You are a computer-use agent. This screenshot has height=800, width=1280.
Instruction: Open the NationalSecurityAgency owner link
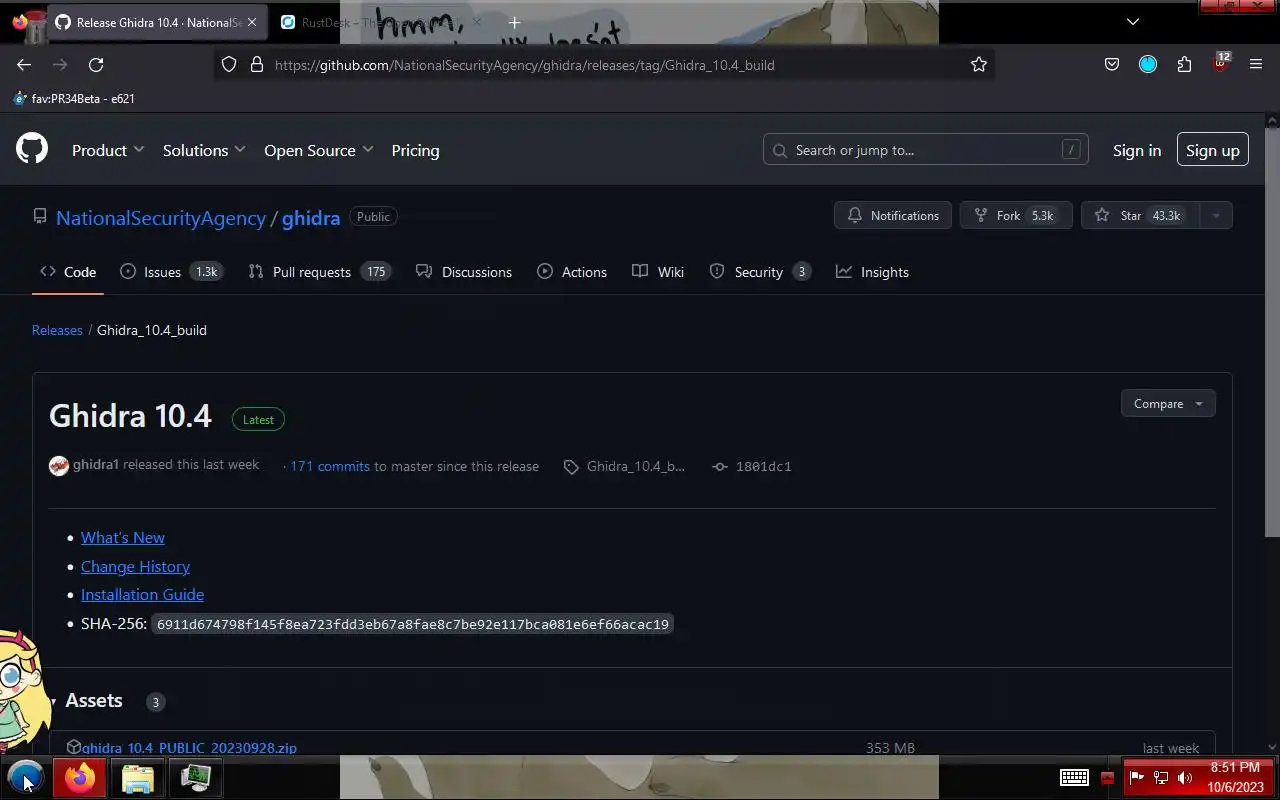[161, 218]
